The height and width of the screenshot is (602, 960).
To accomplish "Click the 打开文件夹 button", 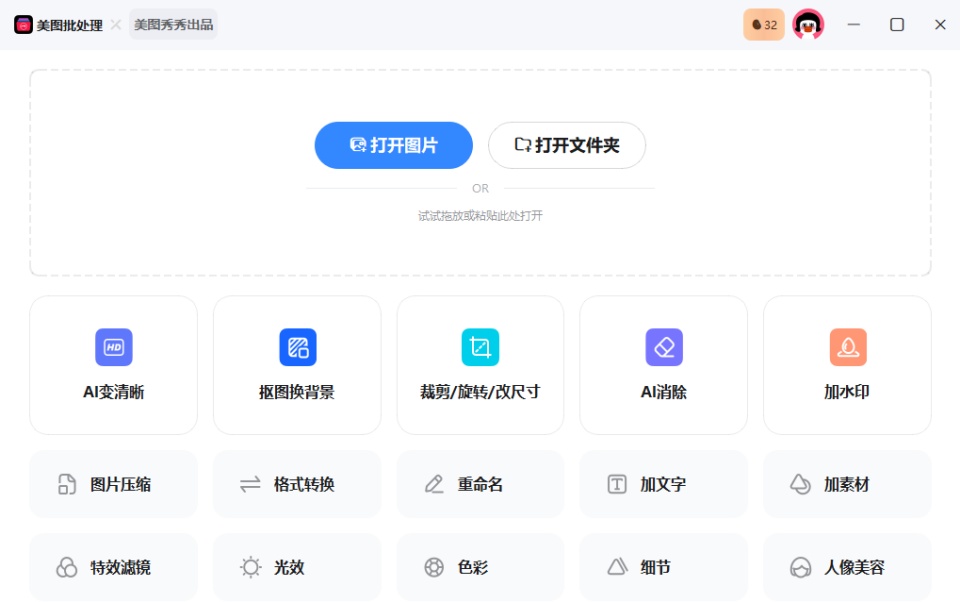I will [x=567, y=145].
